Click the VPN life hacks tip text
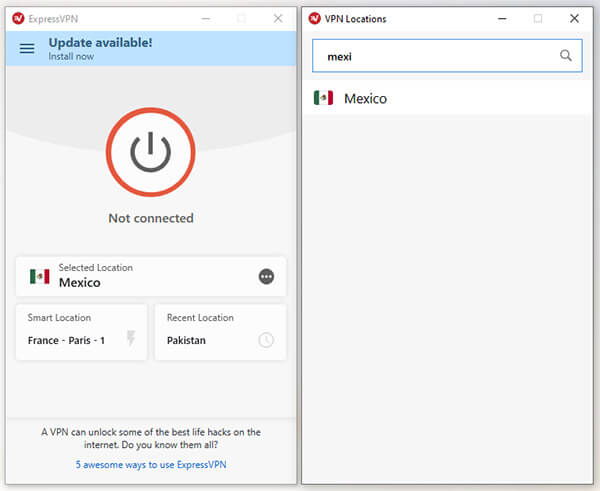The image size is (600, 491). [151, 439]
